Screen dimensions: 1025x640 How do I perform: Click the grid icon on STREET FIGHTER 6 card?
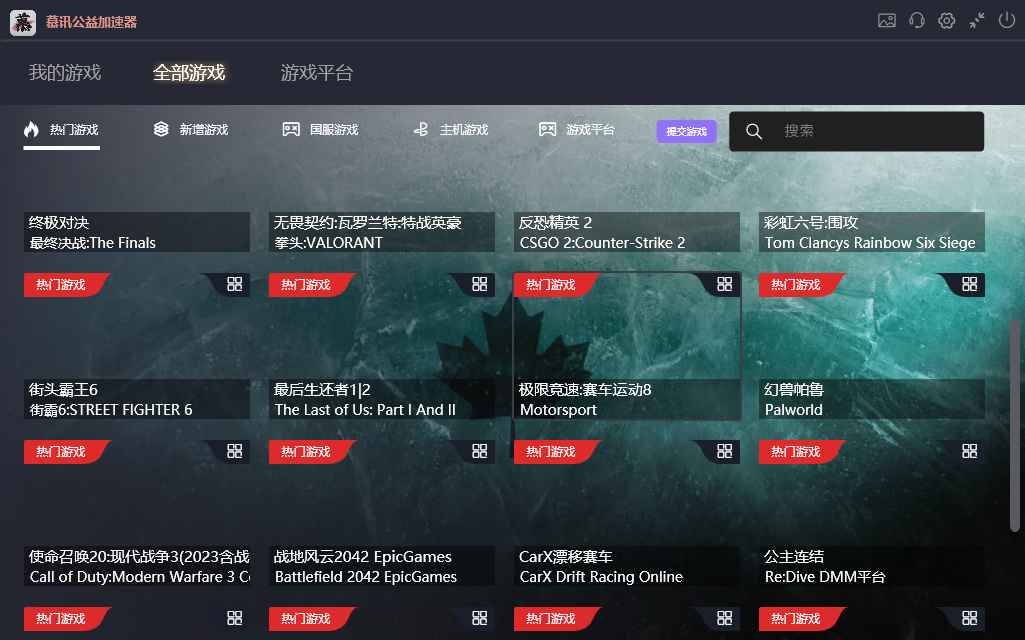pyautogui.click(x=234, y=451)
